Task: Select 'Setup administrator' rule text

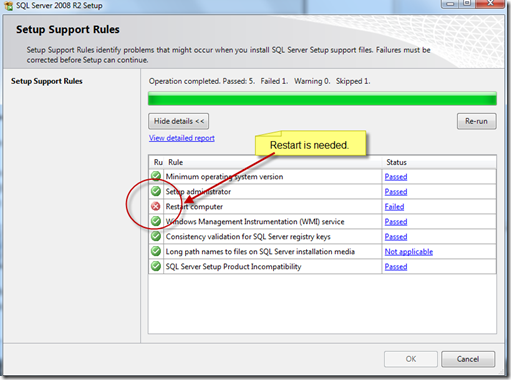Action: [x=198, y=192]
